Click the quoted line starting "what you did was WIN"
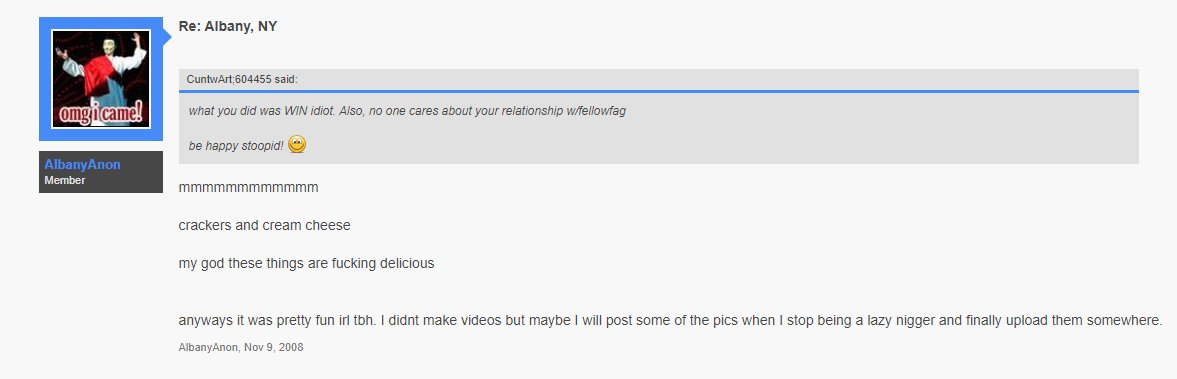The image size is (1177, 379). [x=407, y=111]
